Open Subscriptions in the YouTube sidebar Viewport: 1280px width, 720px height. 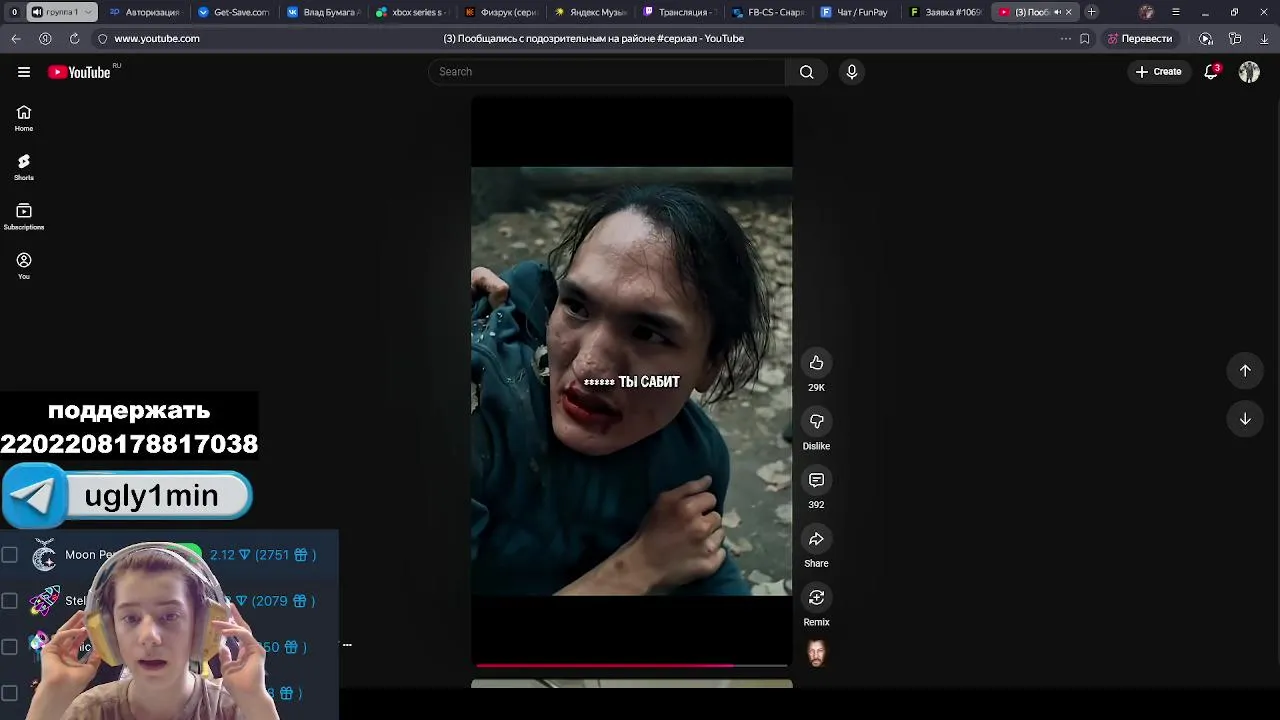[24, 216]
